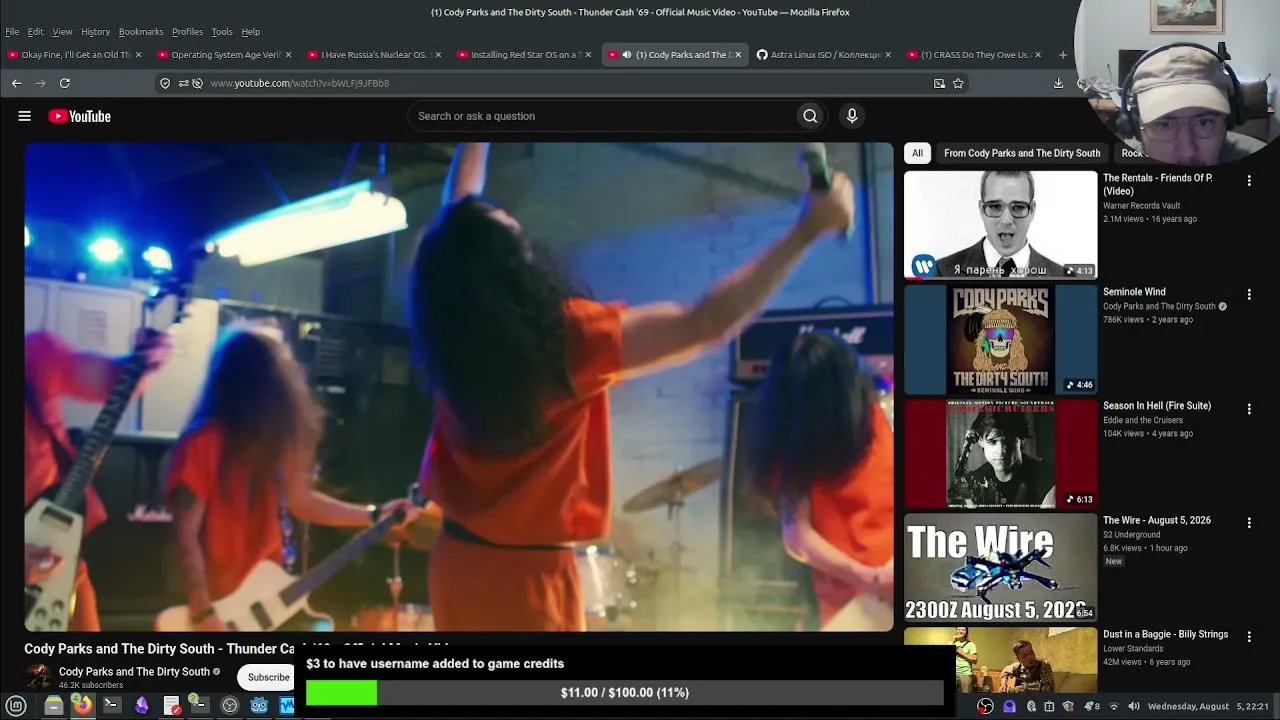Viewport: 1280px width, 720px height.
Task: Play The Wire 2300Z thumbnail
Action: (x=1000, y=567)
